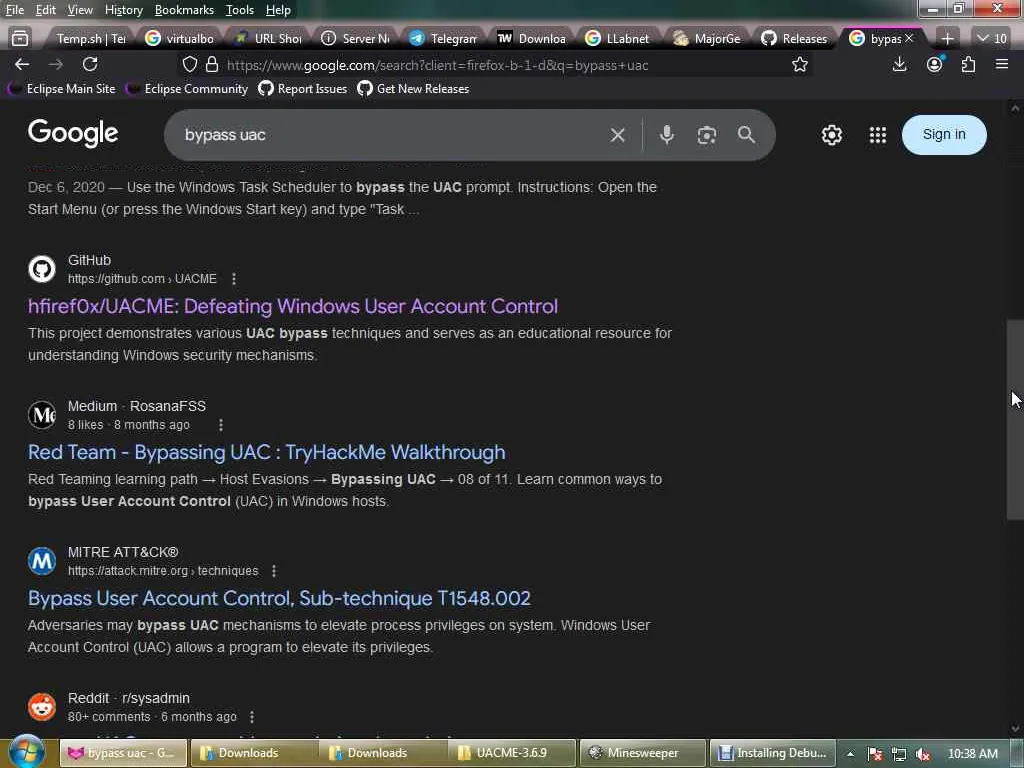Open Eclipse Main Site bookmark
The image size is (1024, 768).
62,89
